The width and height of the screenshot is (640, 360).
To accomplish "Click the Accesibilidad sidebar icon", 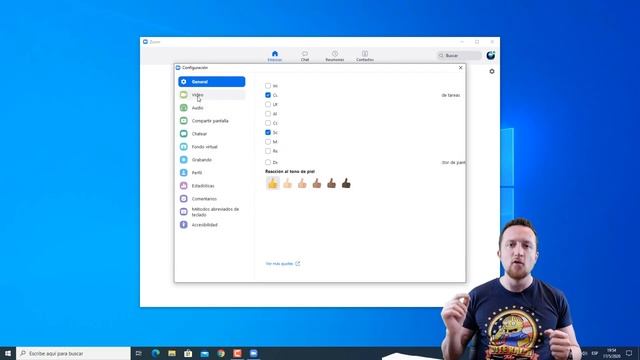I will coord(184,225).
